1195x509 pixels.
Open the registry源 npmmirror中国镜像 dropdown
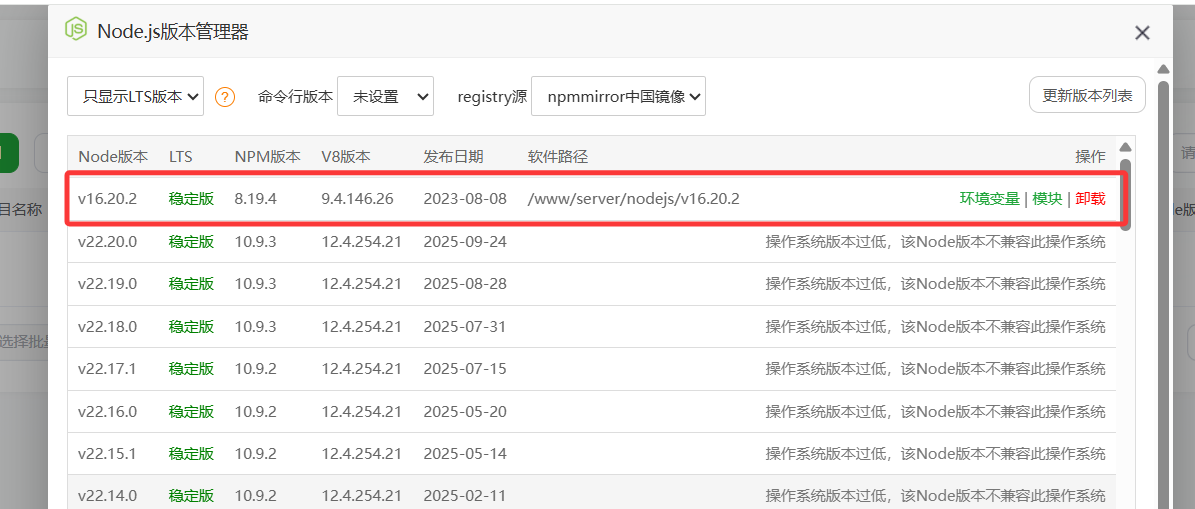click(x=618, y=96)
